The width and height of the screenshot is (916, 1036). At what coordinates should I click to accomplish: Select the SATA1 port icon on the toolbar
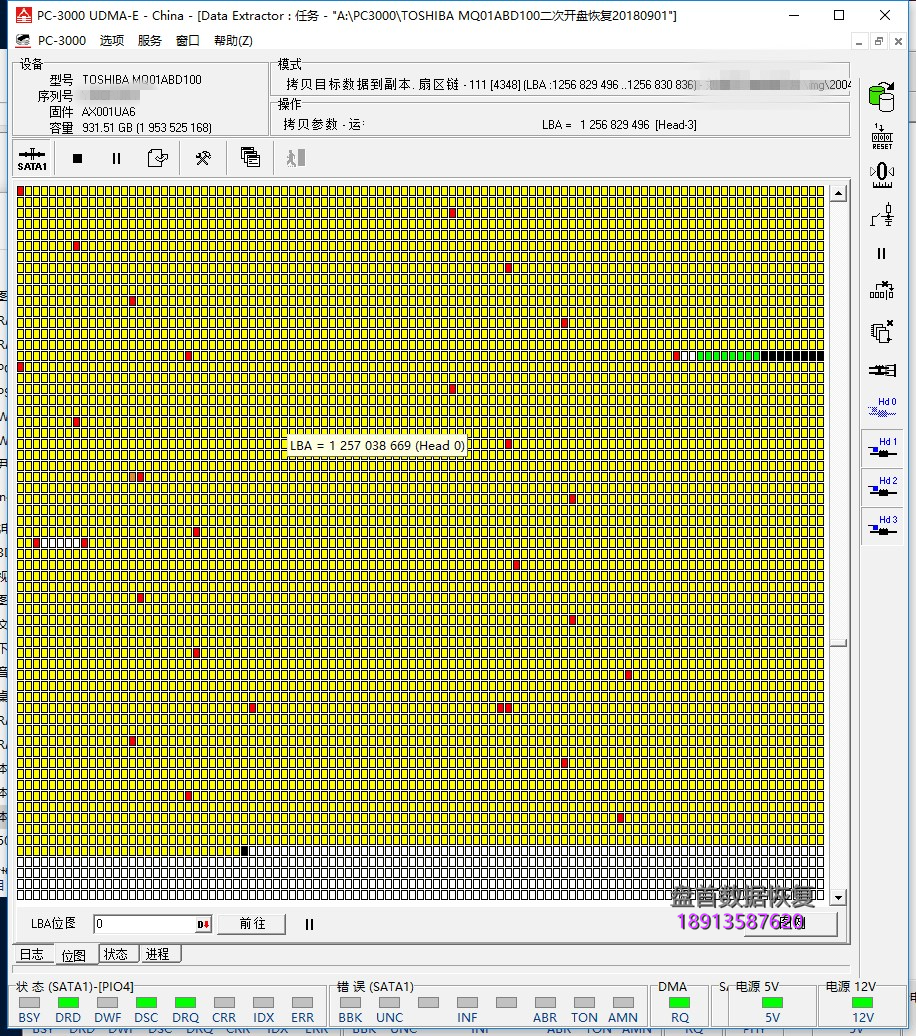coord(31,158)
